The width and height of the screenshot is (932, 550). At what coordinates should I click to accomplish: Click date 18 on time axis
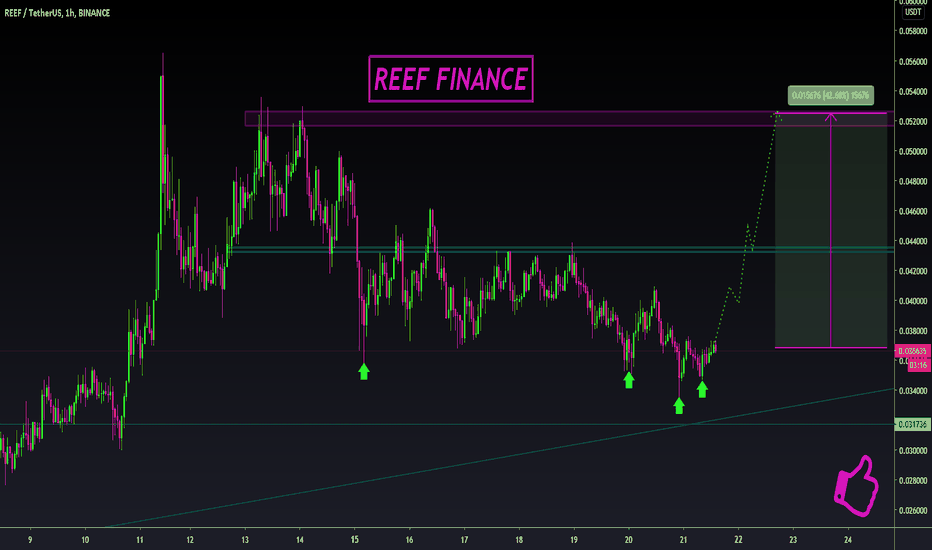[x=519, y=540]
